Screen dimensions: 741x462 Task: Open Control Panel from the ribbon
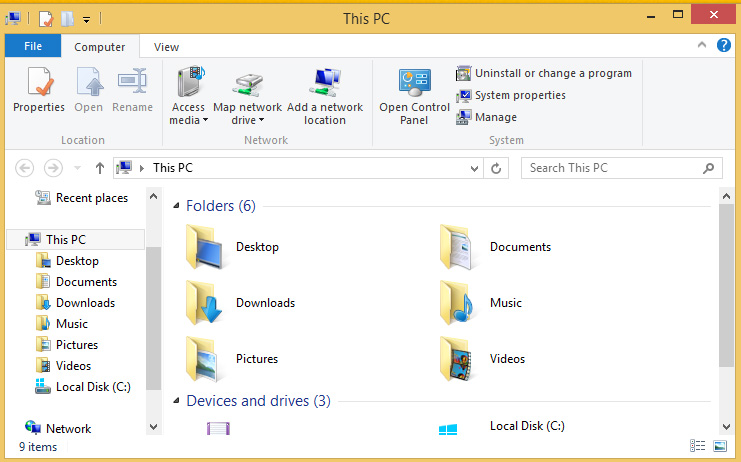coord(414,96)
